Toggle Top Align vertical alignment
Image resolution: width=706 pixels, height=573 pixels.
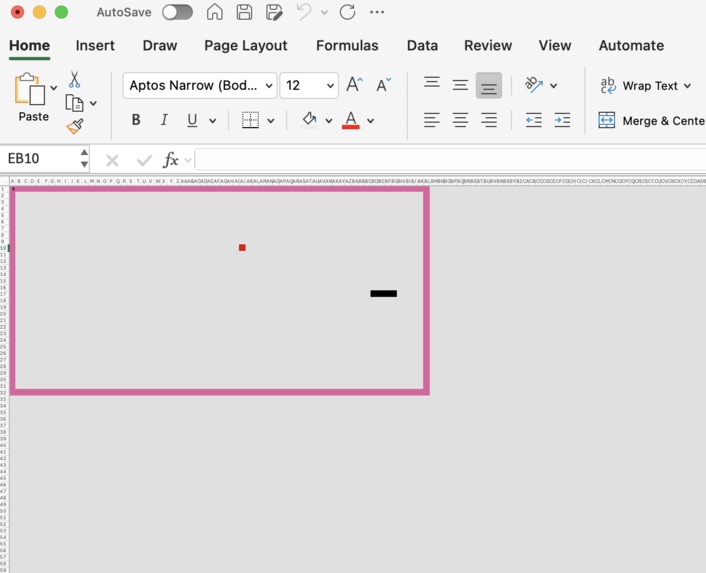tap(432, 84)
